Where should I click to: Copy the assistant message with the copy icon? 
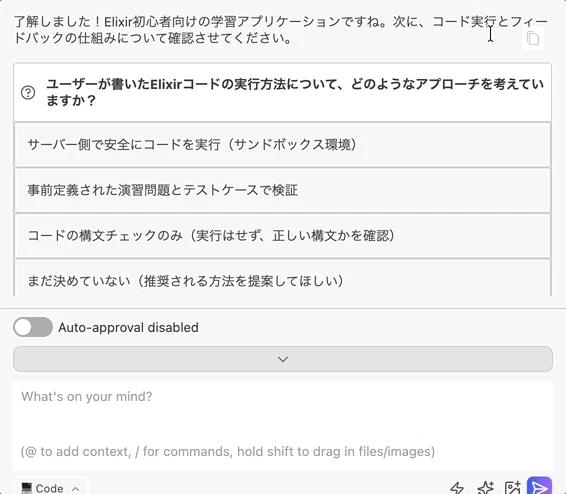(533, 38)
